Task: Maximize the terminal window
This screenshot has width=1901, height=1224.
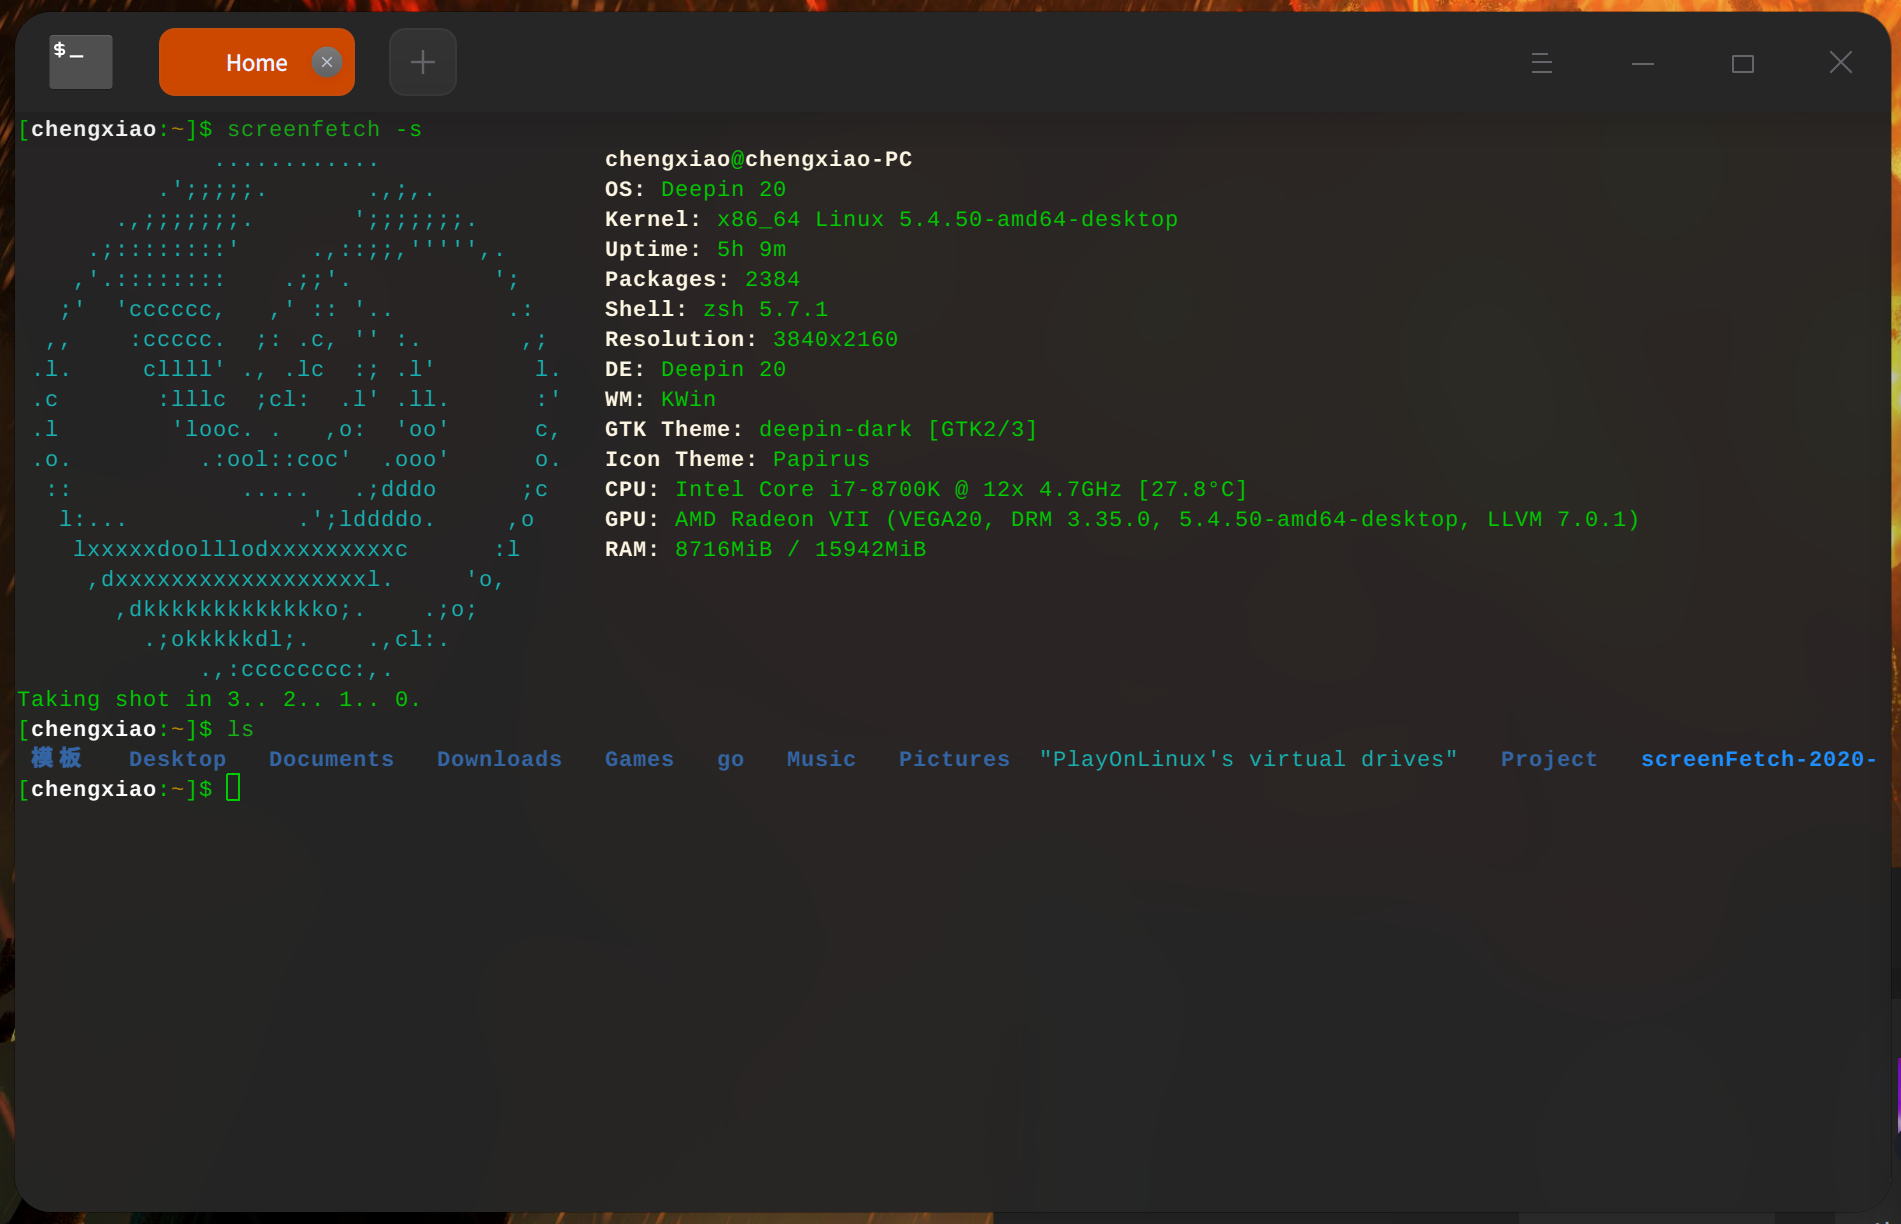Action: (1742, 63)
